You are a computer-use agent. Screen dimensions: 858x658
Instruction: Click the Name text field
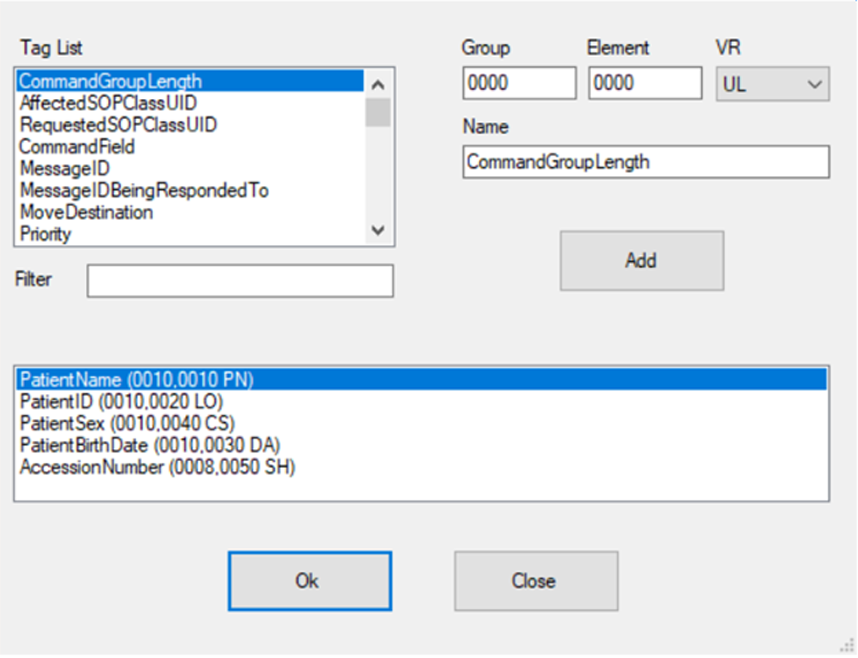coord(646,162)
